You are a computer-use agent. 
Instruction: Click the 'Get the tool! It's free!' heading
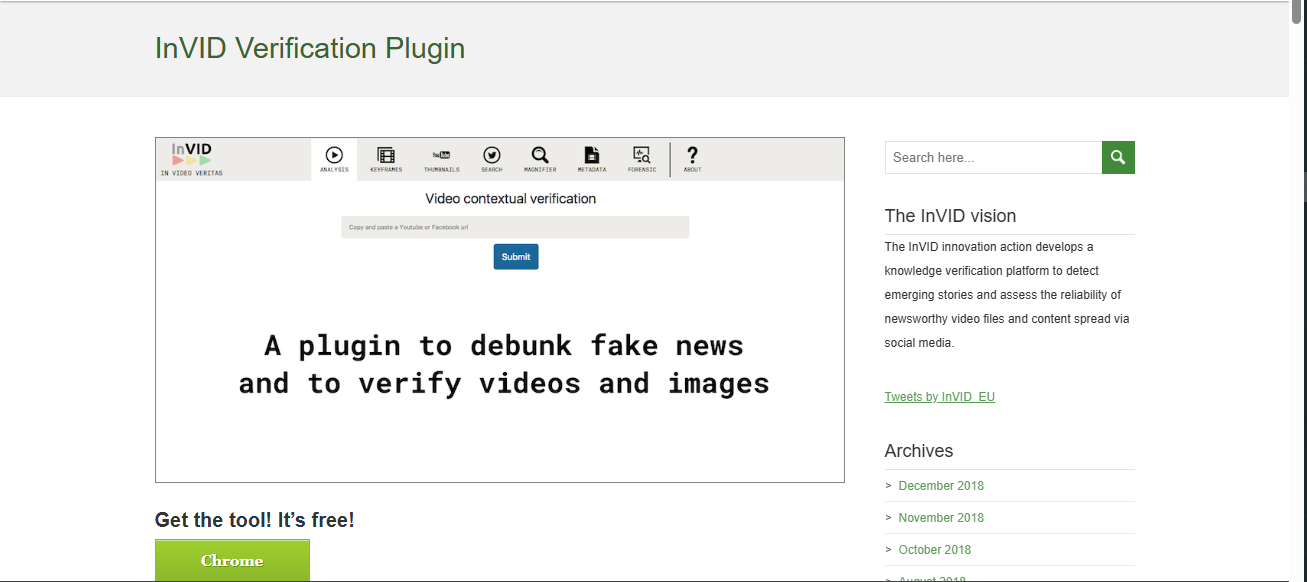point(255,520)
